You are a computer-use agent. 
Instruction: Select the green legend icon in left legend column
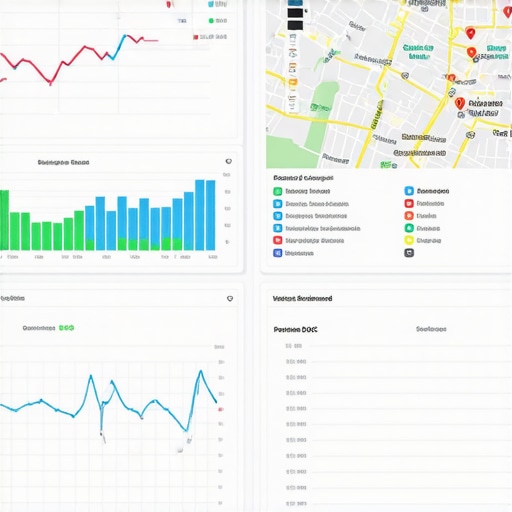(278, 191)
